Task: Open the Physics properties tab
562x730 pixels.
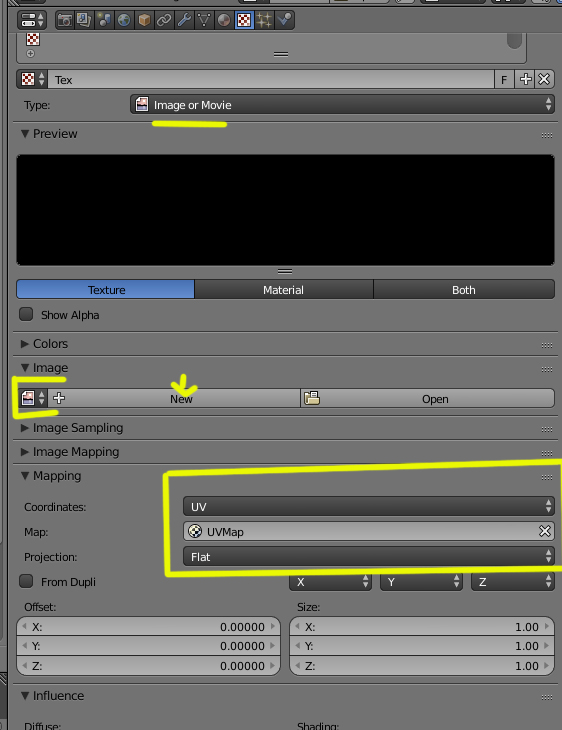Action: click(x=284, y=20)
